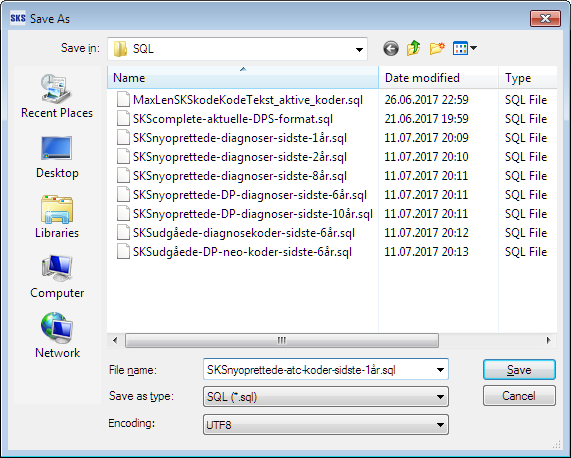This screenshot has width=571, height=458.
Task: Click the Save button
Action: pyautogui.click(x=519, y=370)
